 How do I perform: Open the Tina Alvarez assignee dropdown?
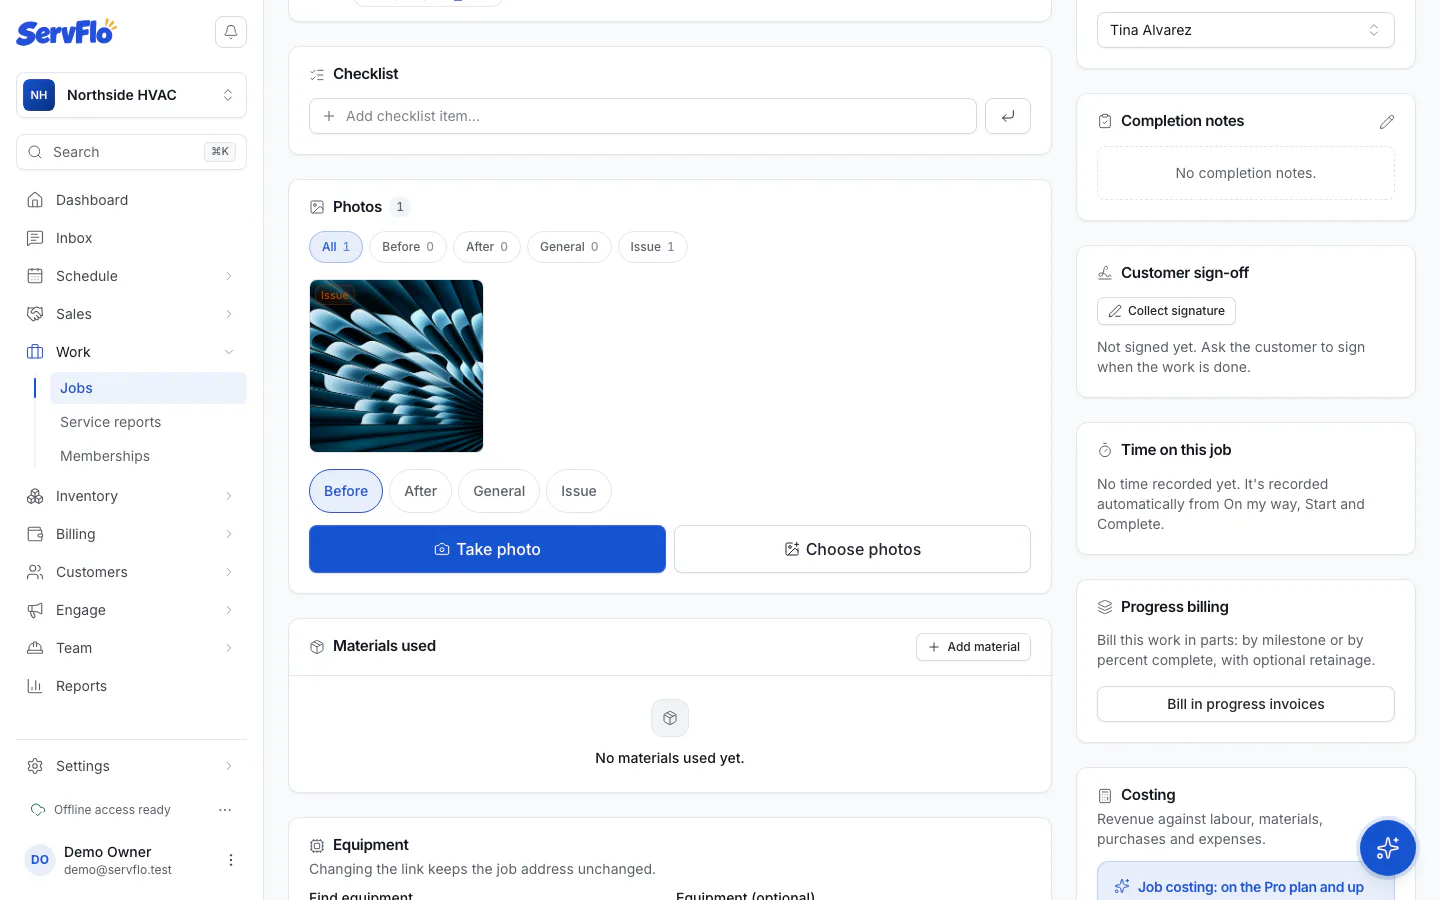(x=1245, y=30)
